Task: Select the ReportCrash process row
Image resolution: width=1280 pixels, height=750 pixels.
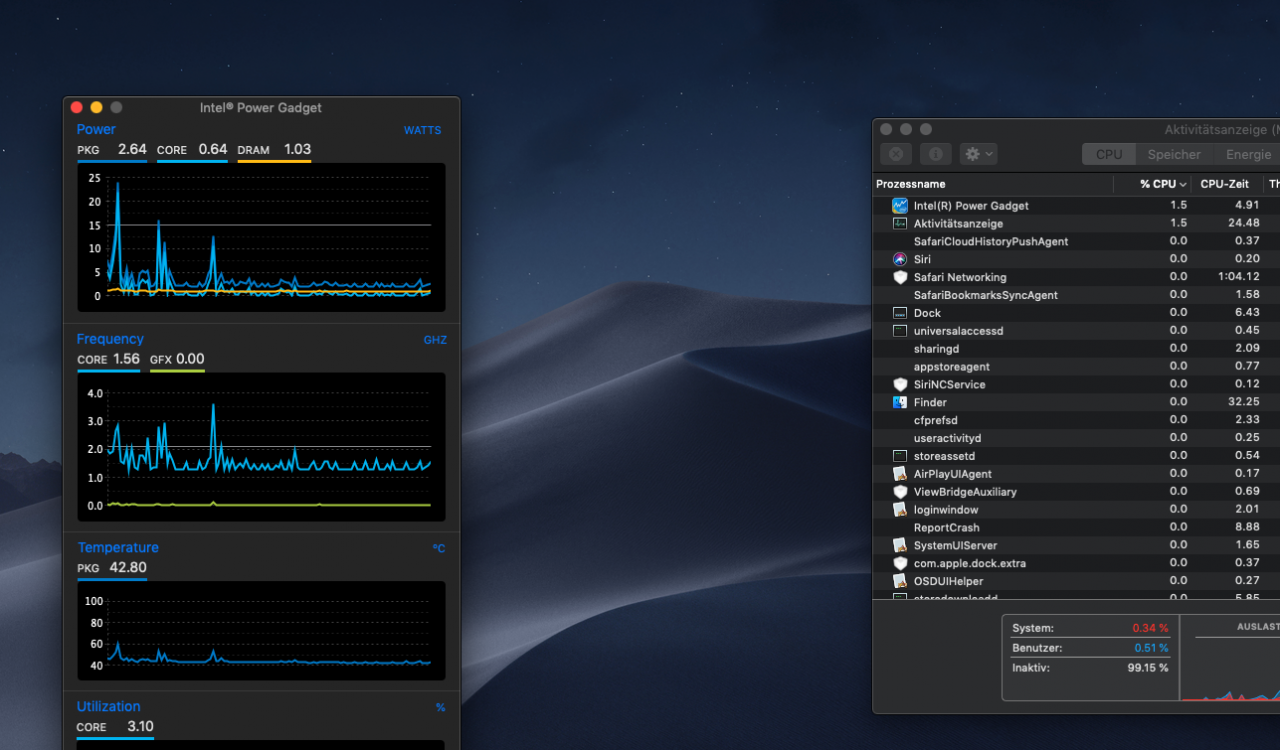Action: (x=1076, y=528)
